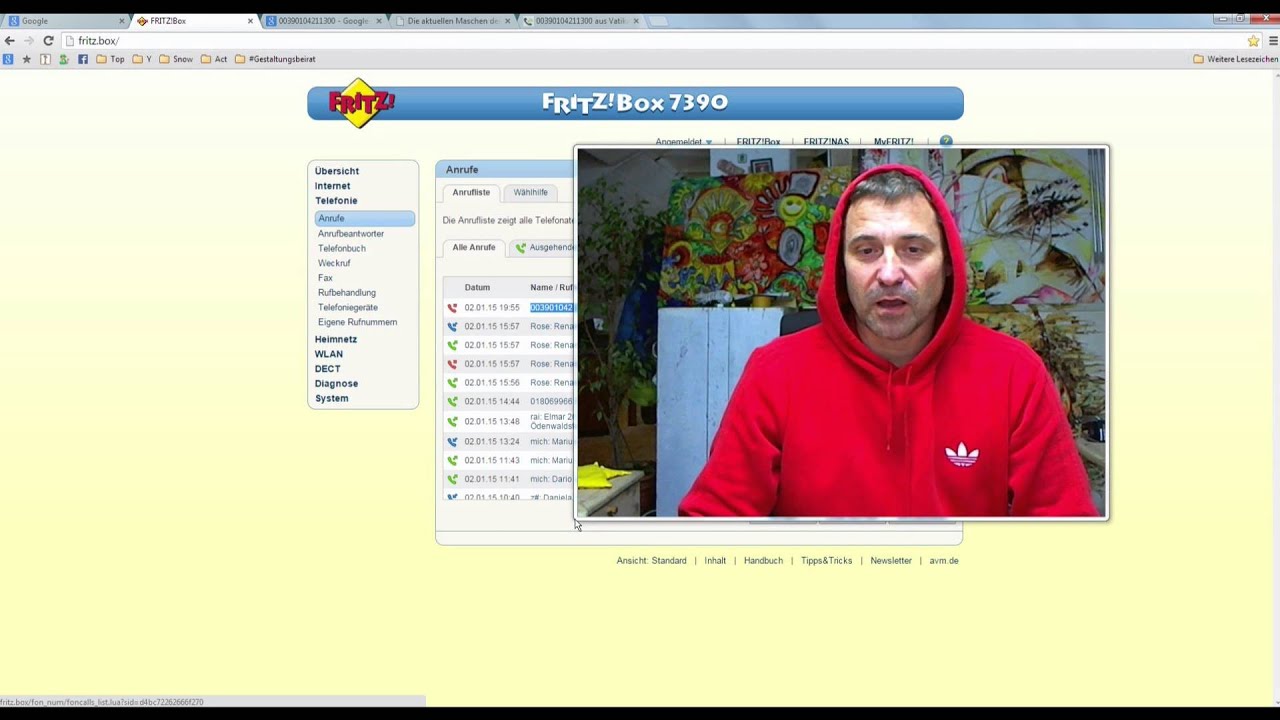This screenshot has height=720, width=1280.
Task: Open the Tipps&Tricks footer link
Action: (826, 561)
